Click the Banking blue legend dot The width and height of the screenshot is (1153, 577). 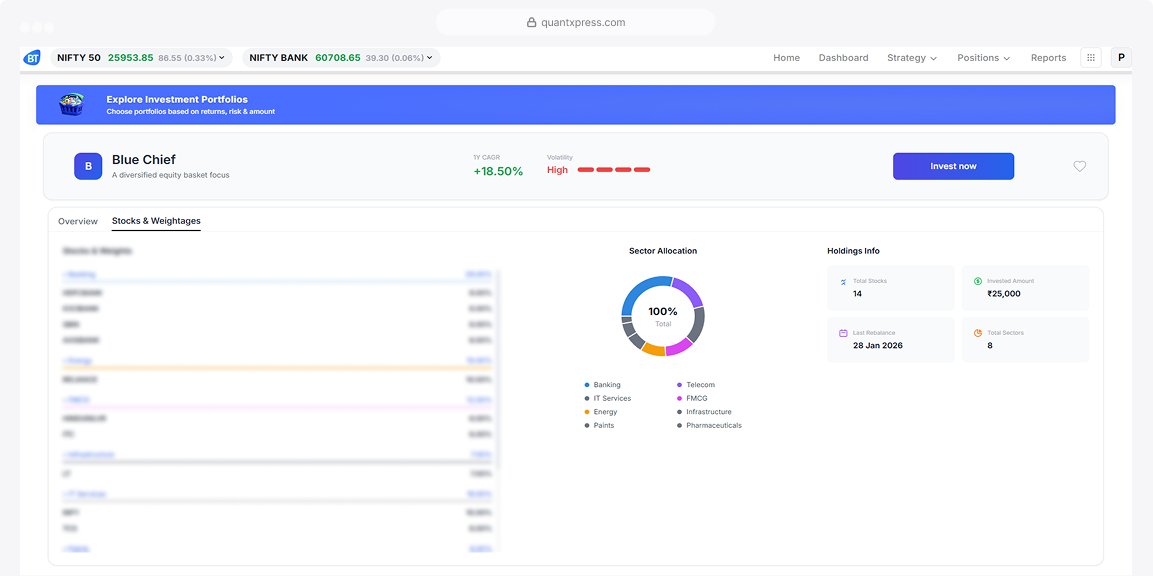pyautogui.click(x=587, y=384)
